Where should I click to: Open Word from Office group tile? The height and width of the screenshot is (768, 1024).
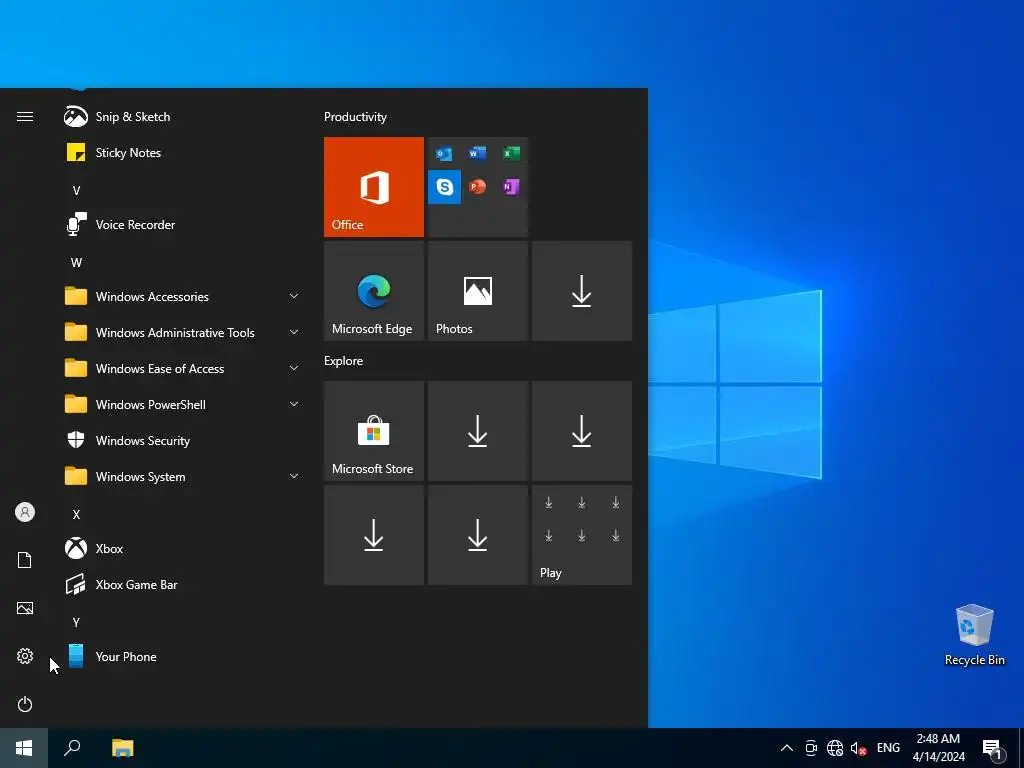click(x=477, y=153)
